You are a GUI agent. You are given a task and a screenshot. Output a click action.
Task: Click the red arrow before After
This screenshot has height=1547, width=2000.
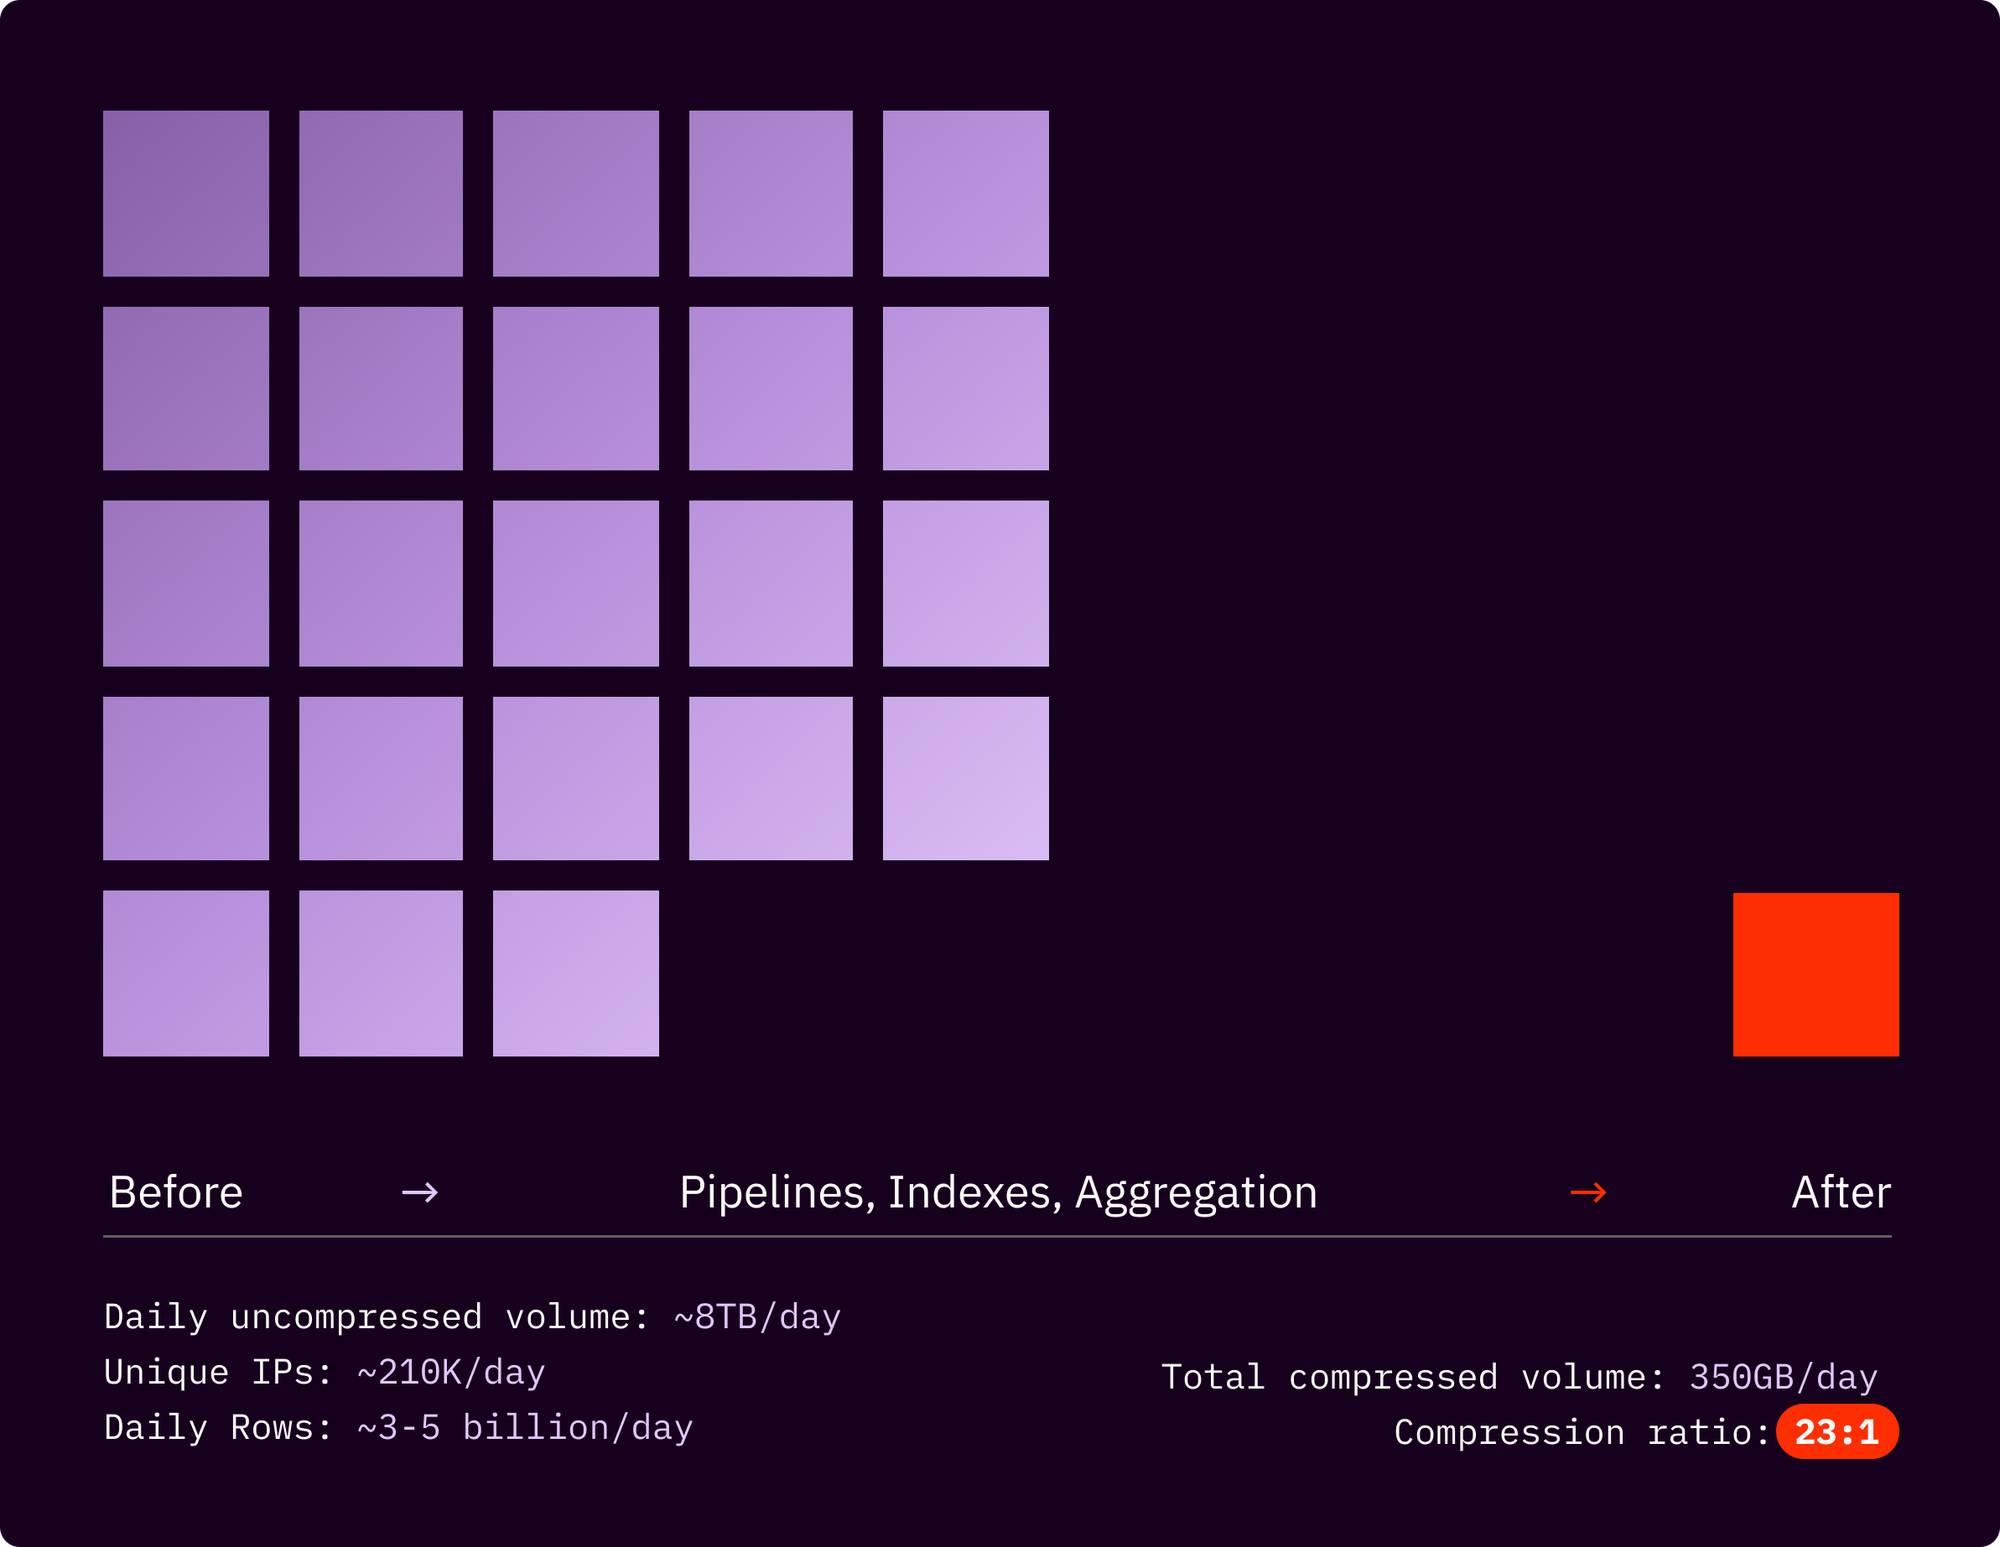click(x=1588, y=1192)
